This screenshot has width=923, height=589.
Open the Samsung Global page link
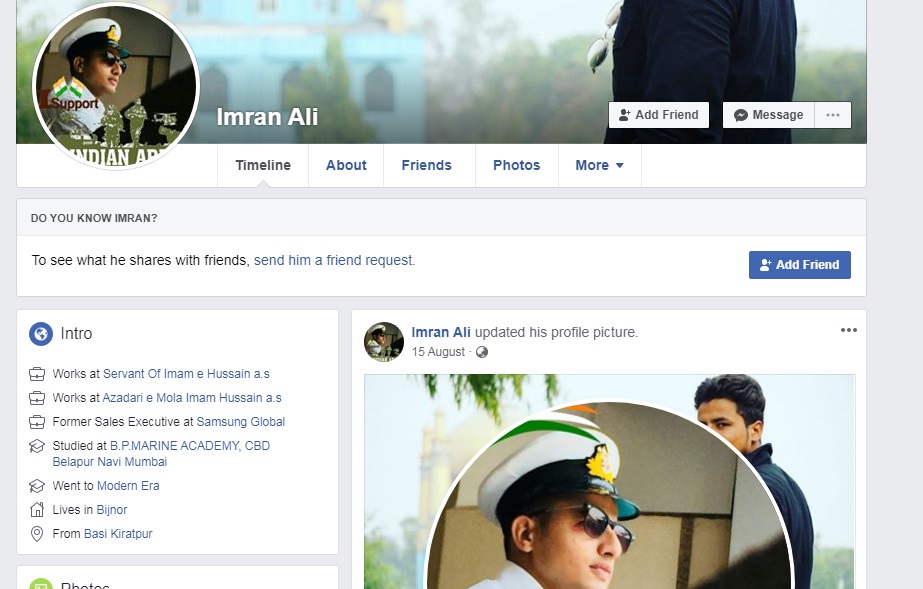pos(241,422)
